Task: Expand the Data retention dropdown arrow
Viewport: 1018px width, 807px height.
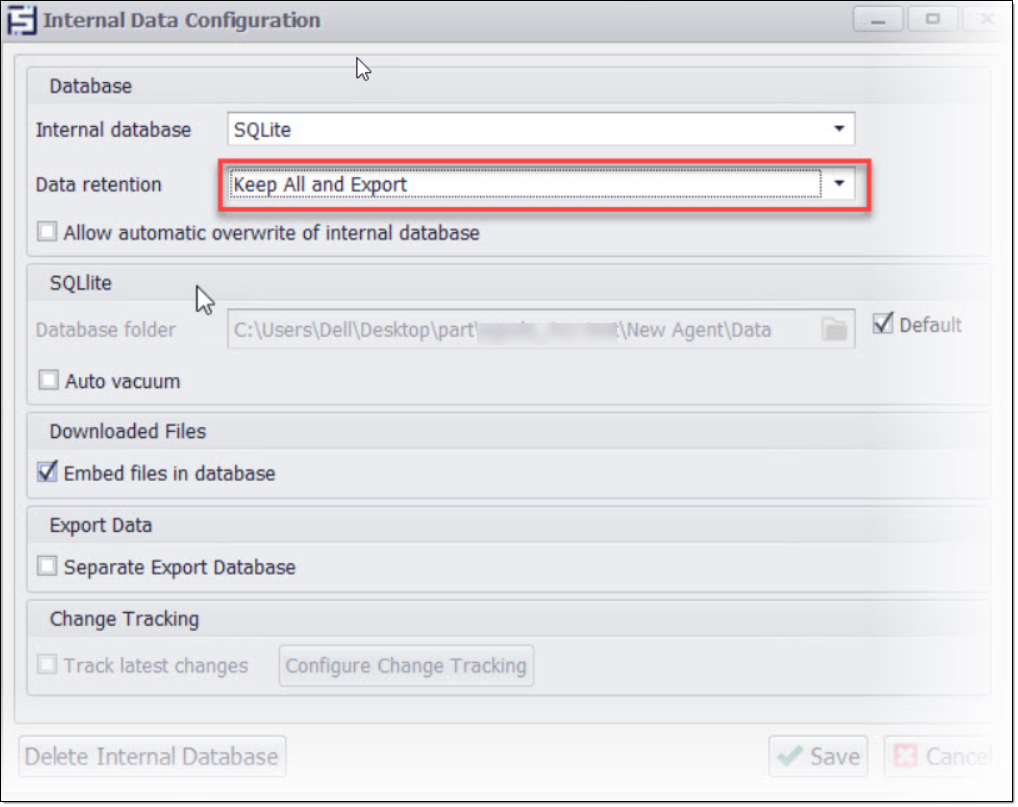Action: 839,184
